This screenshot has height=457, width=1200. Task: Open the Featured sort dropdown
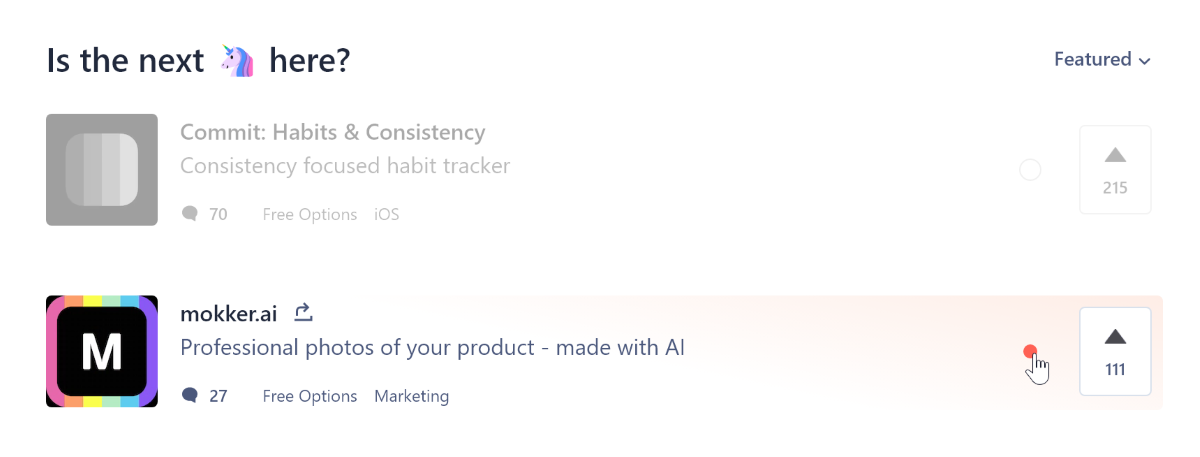coord(1102,60)
